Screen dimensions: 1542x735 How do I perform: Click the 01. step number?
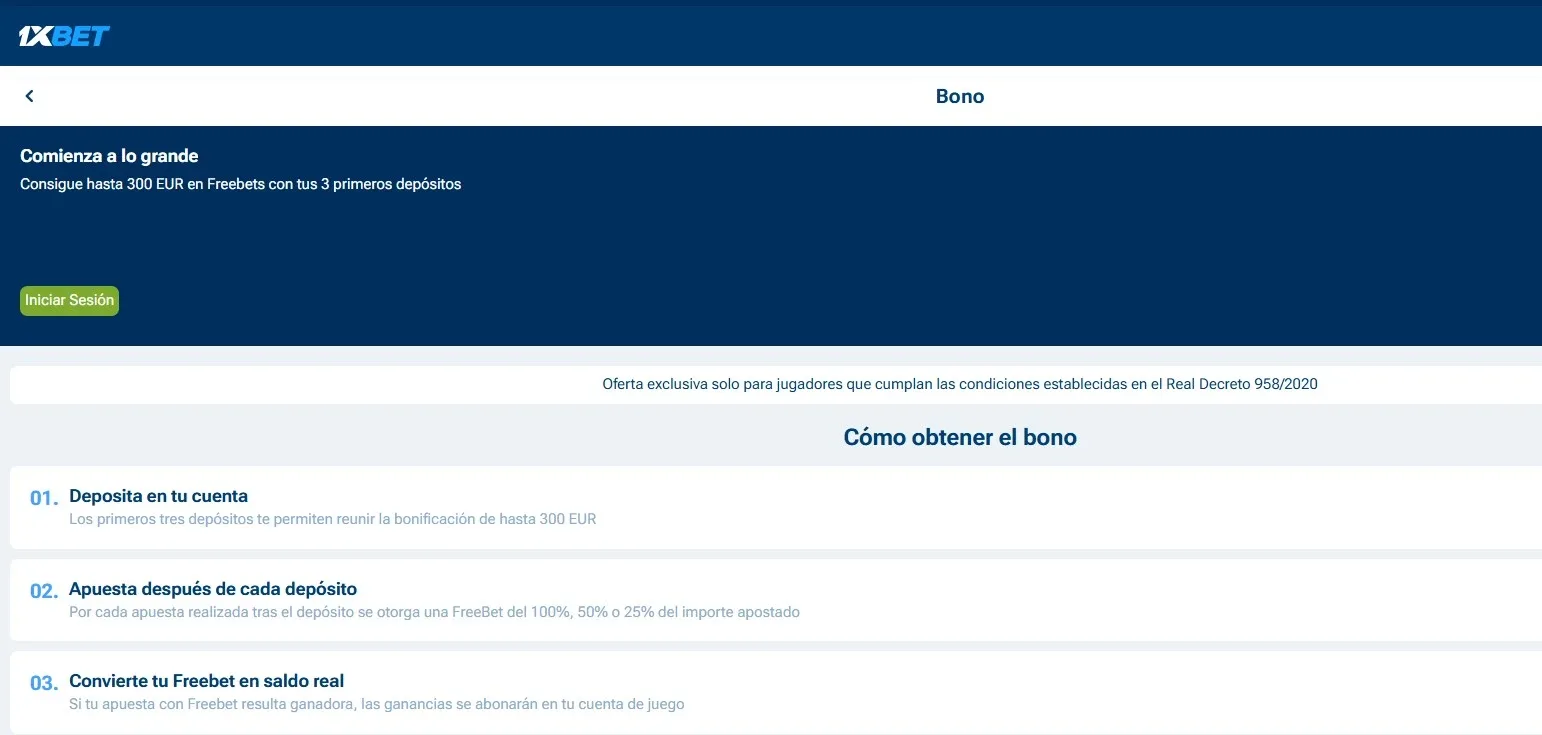44,498
